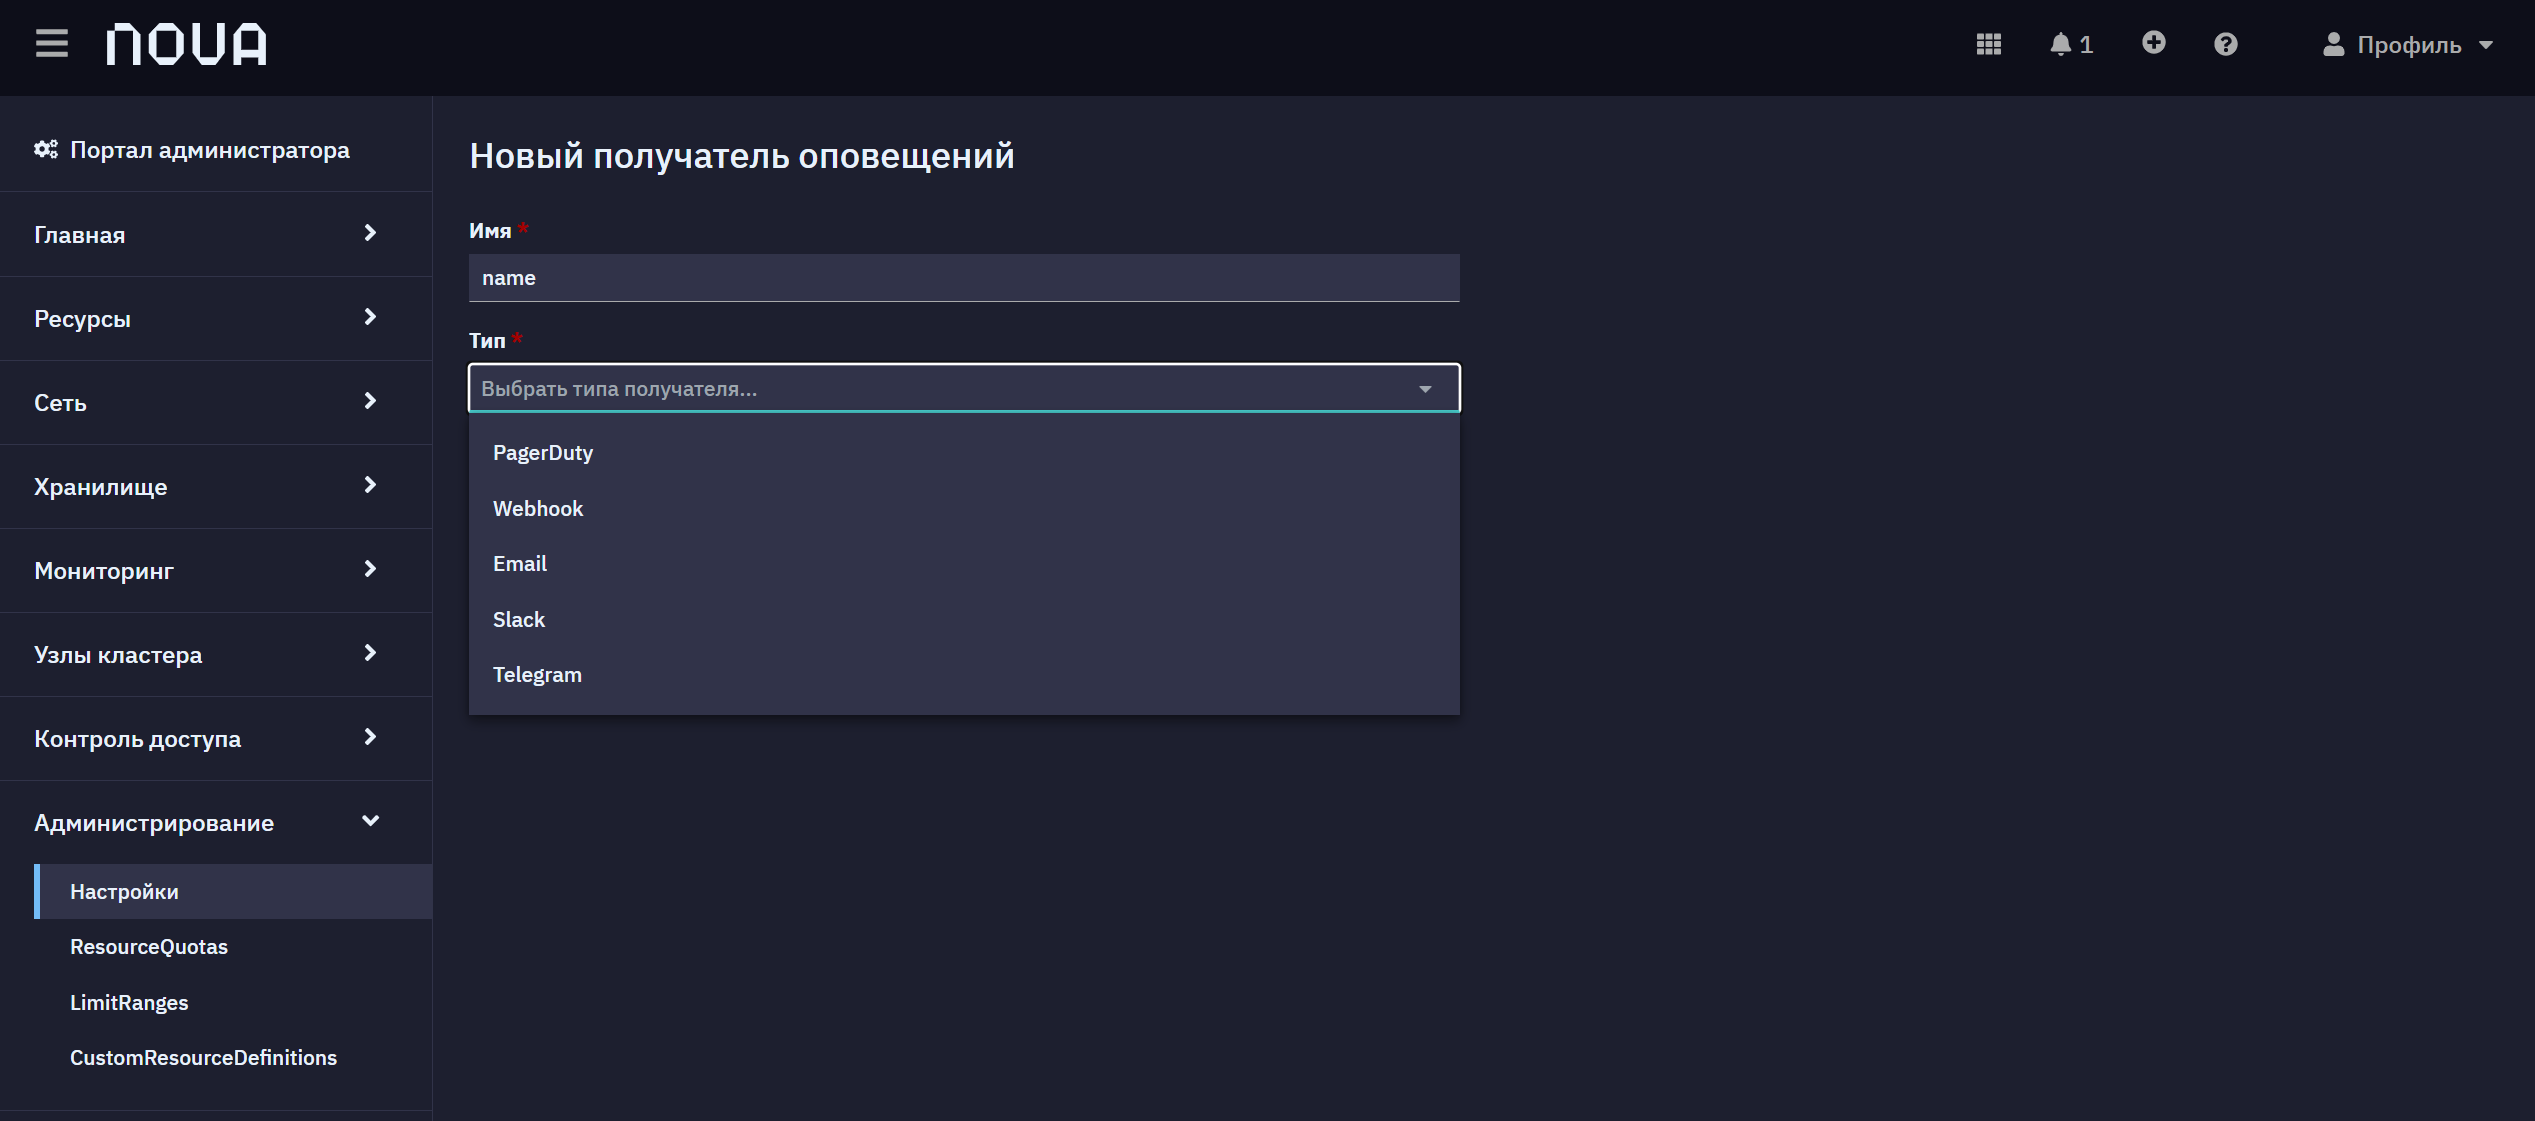
Task: Select Slack recipient type
Action: coord(964,619)
